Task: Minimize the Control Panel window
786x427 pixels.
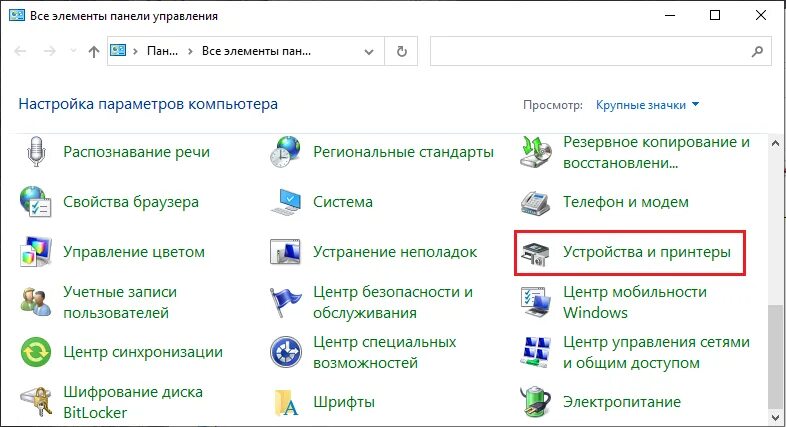Action: [x=670, y=16]
